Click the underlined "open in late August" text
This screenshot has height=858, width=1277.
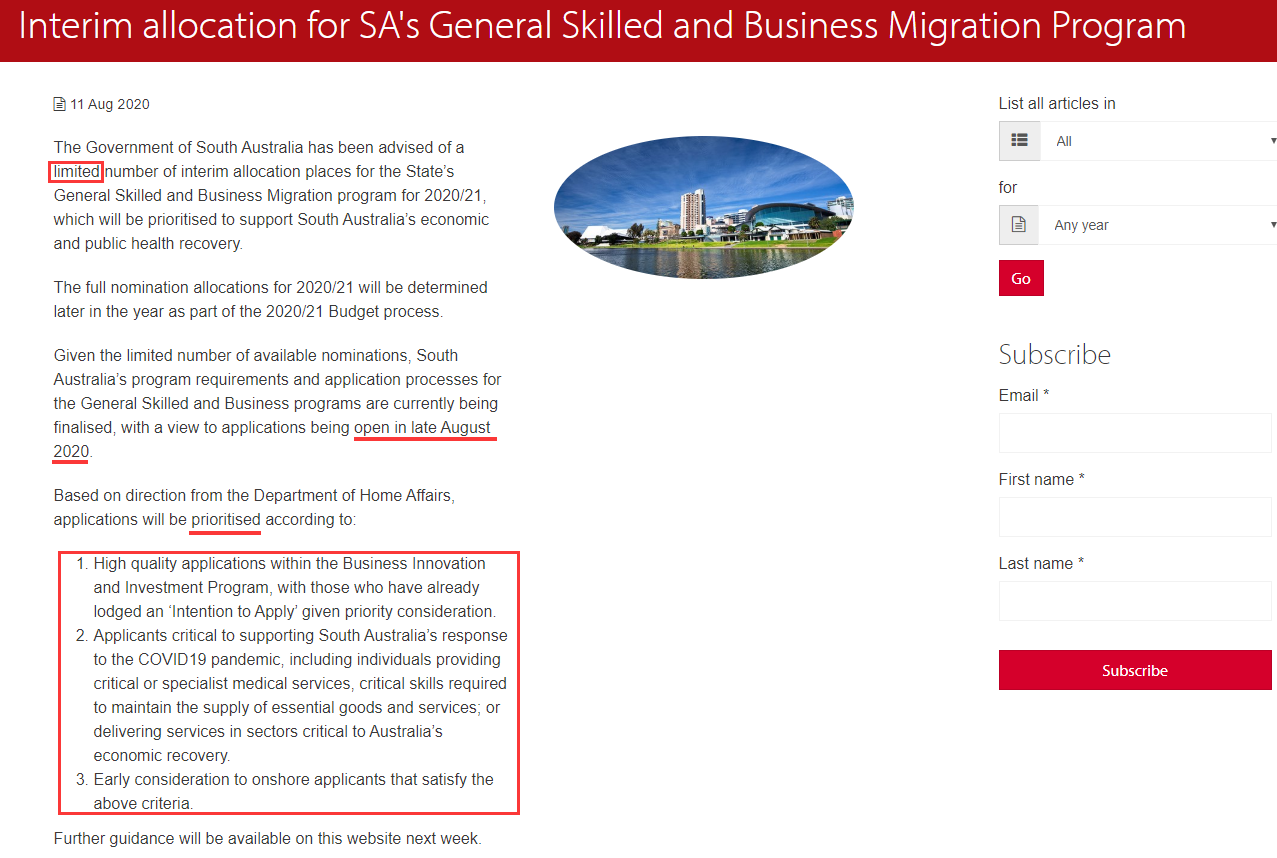[422, 428]
